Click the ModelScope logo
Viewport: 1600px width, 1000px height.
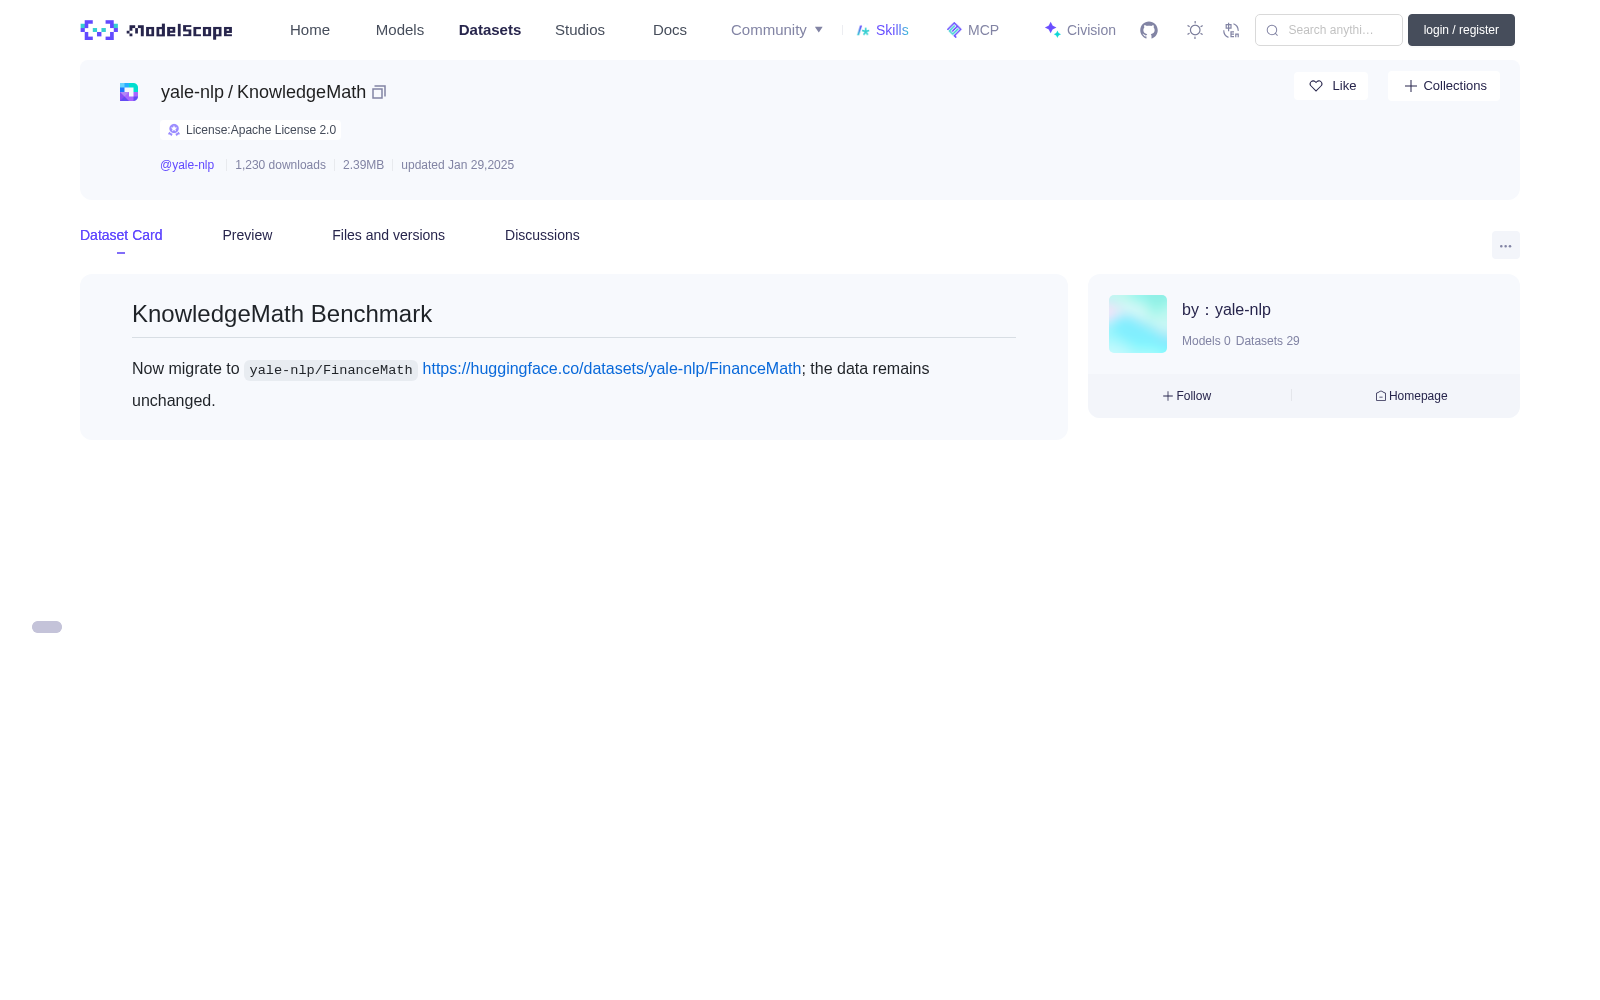pos(156,30)
